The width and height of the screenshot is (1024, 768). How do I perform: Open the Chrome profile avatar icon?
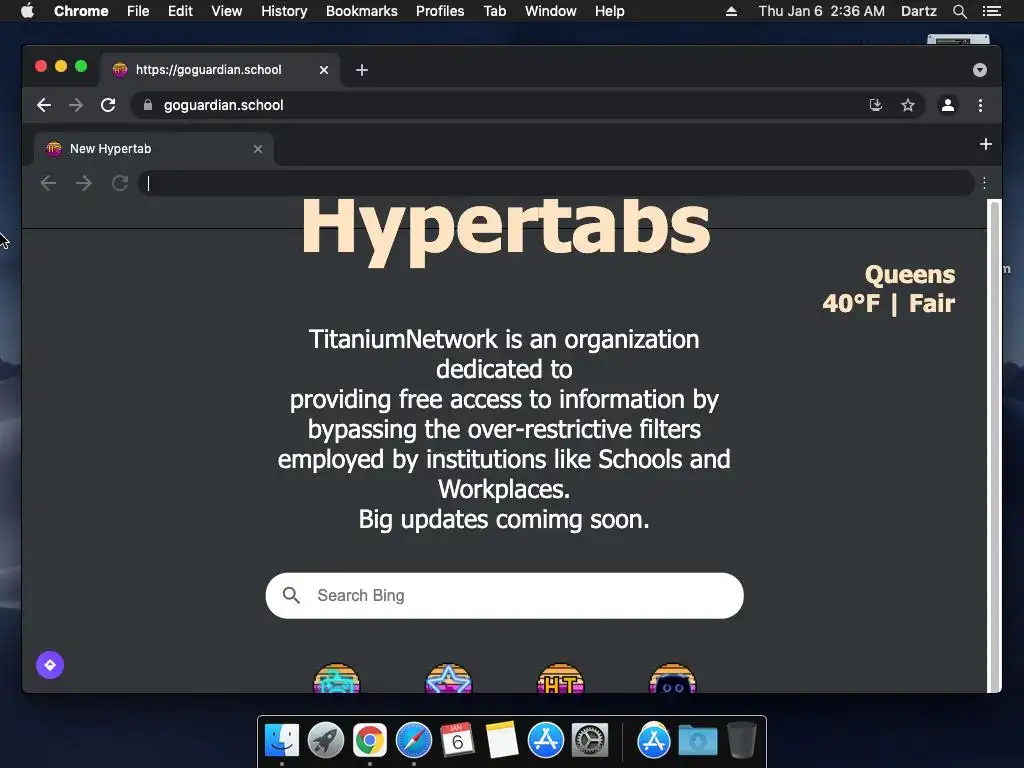click(x=948, y=105)
